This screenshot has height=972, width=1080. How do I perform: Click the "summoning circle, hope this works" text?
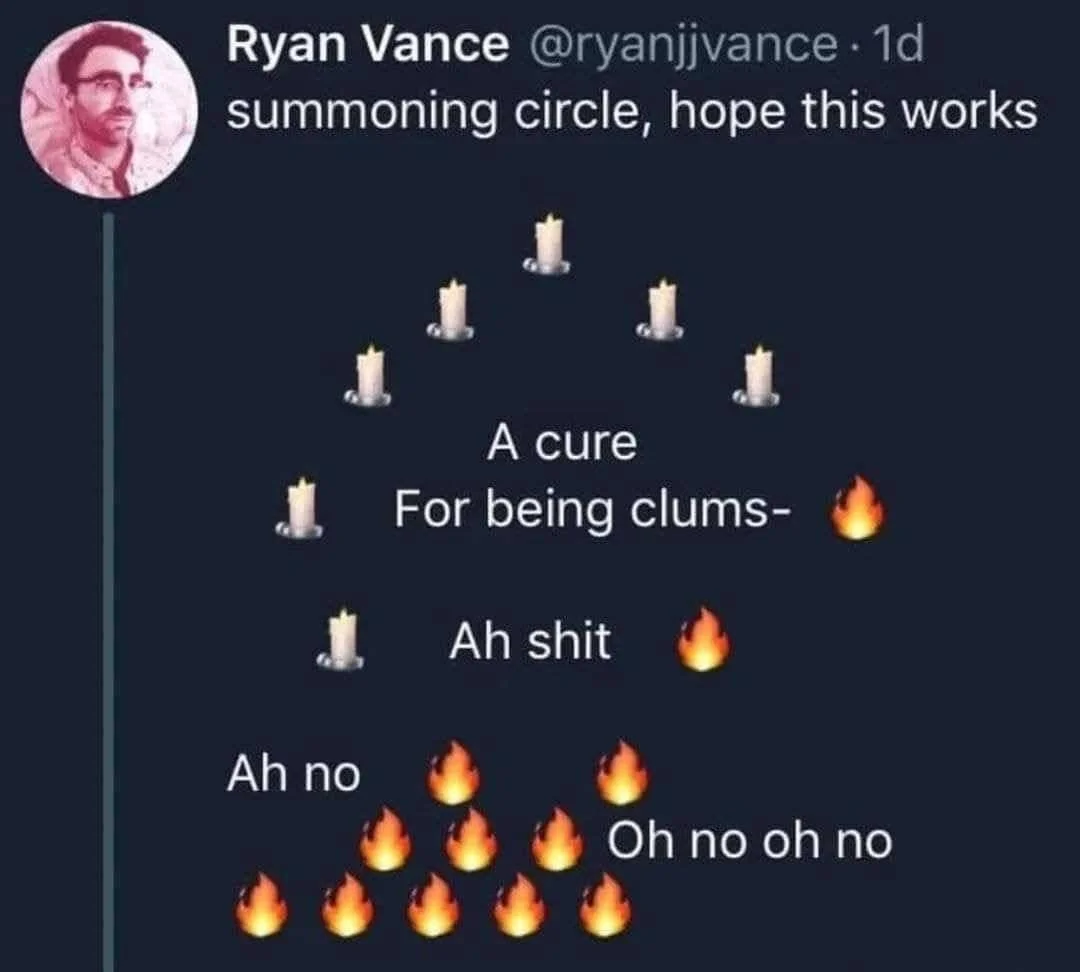632,112
